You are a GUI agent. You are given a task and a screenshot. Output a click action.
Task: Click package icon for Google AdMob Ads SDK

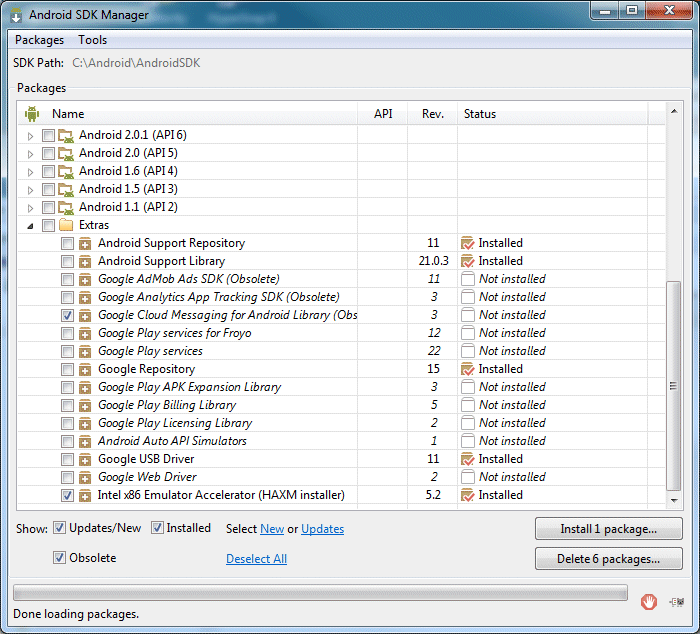(x=85, y=279)
